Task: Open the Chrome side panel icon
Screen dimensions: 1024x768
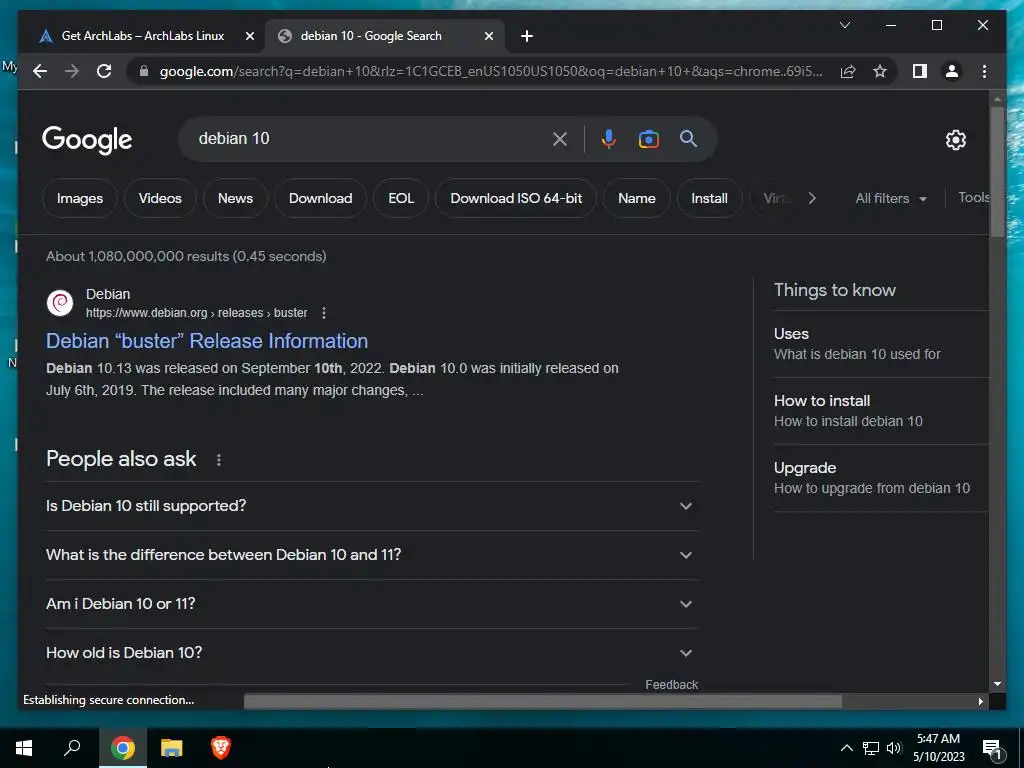Action: point(920,71)
